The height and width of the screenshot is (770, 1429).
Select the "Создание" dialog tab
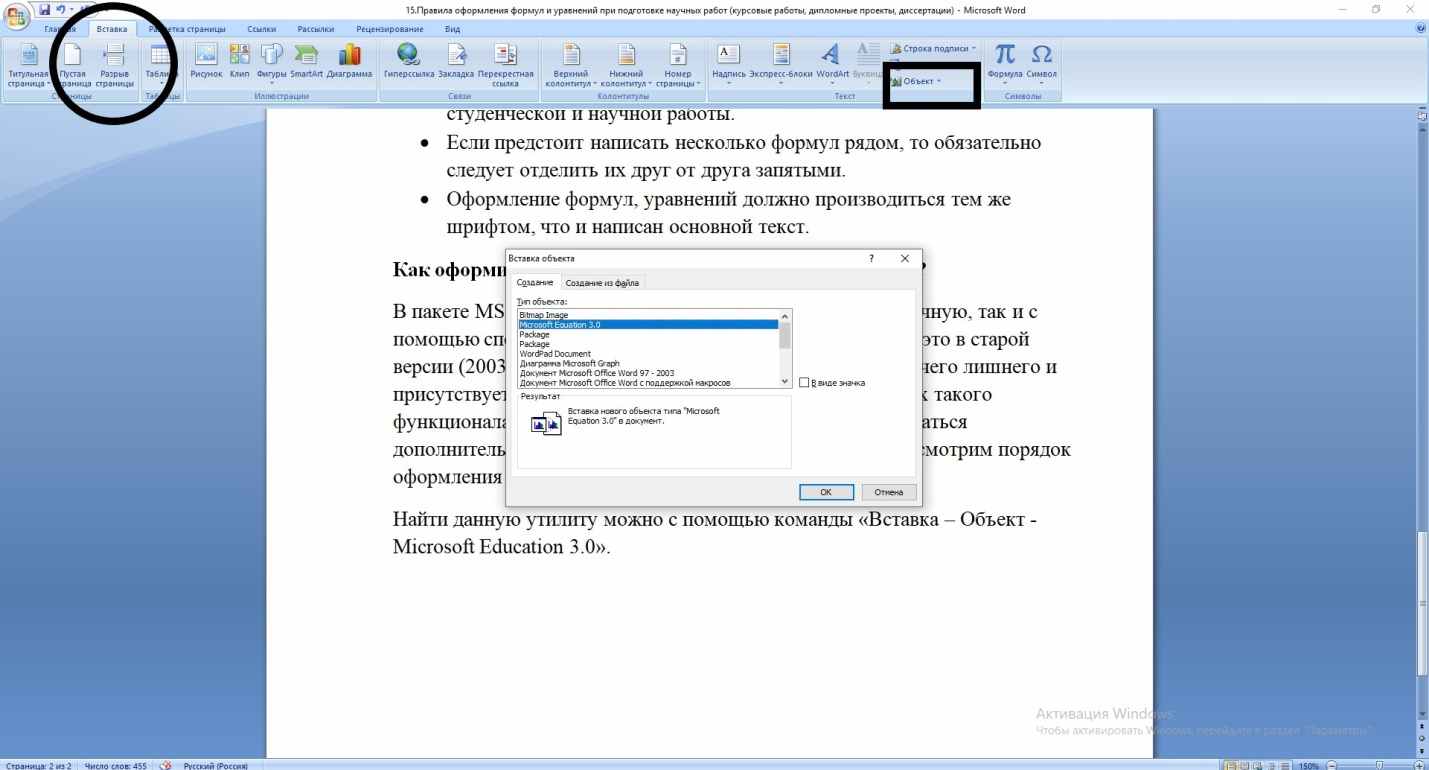(x=535, y=283)
